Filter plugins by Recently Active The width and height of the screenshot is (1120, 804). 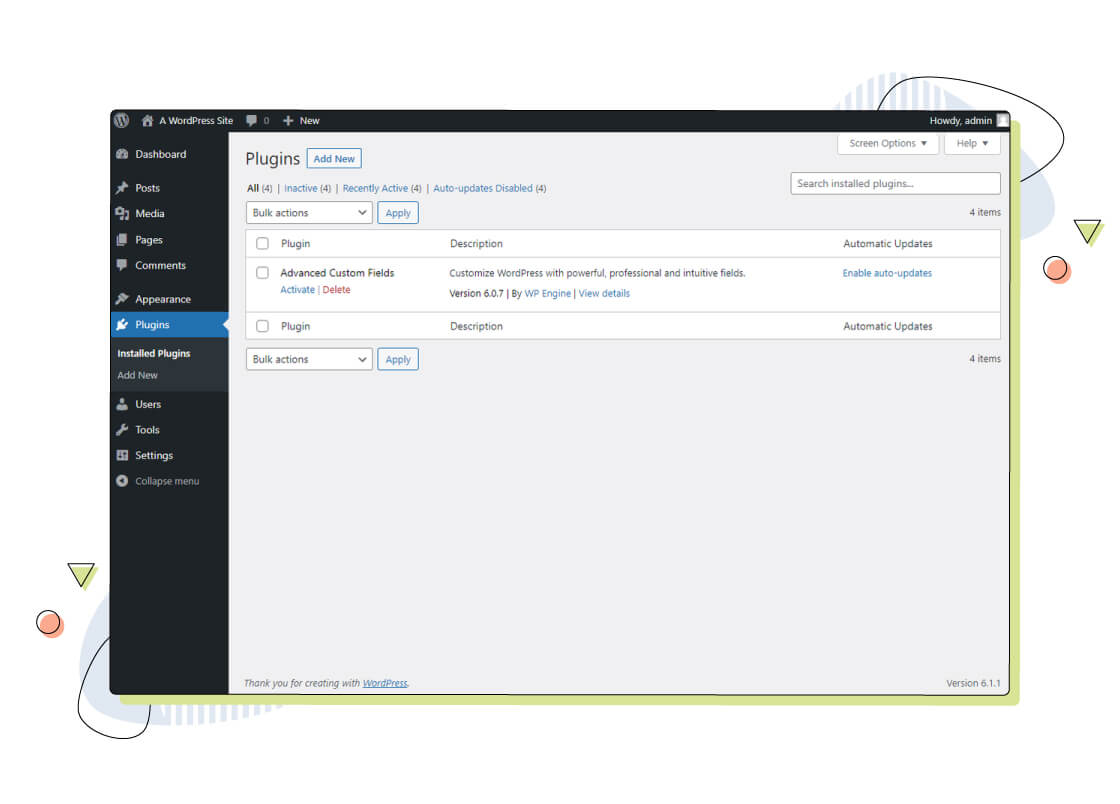click(375, 188)
